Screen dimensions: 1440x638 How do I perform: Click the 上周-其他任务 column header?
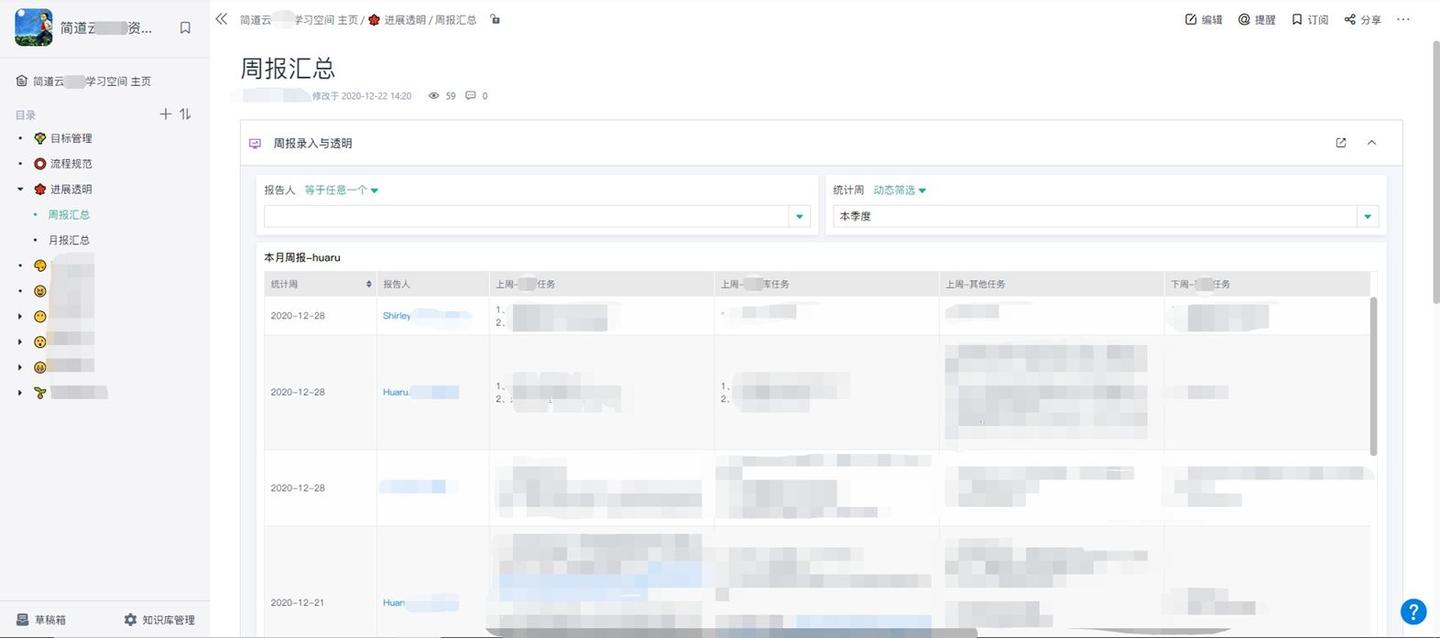[1052, 284]
